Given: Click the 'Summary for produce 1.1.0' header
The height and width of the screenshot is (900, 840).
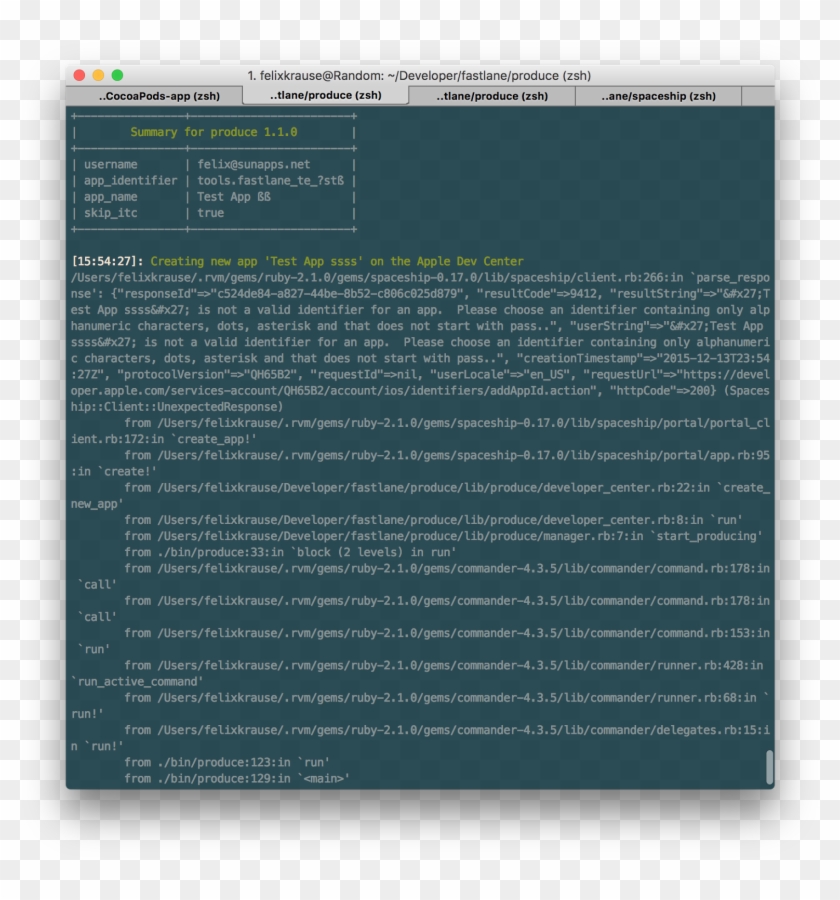Looking at the screenshot, I should [213, 132].
